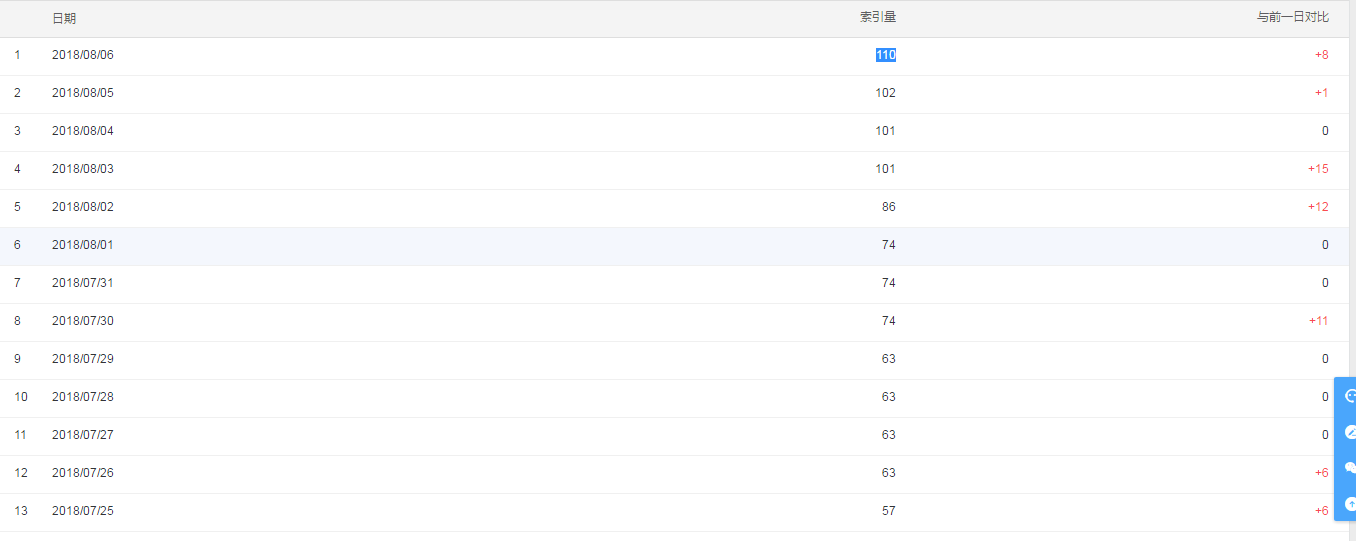Viewport: 1356px width, 541px height.
Task: Click the 与前一日对比 column header
Action: [x=1292, y=18]
